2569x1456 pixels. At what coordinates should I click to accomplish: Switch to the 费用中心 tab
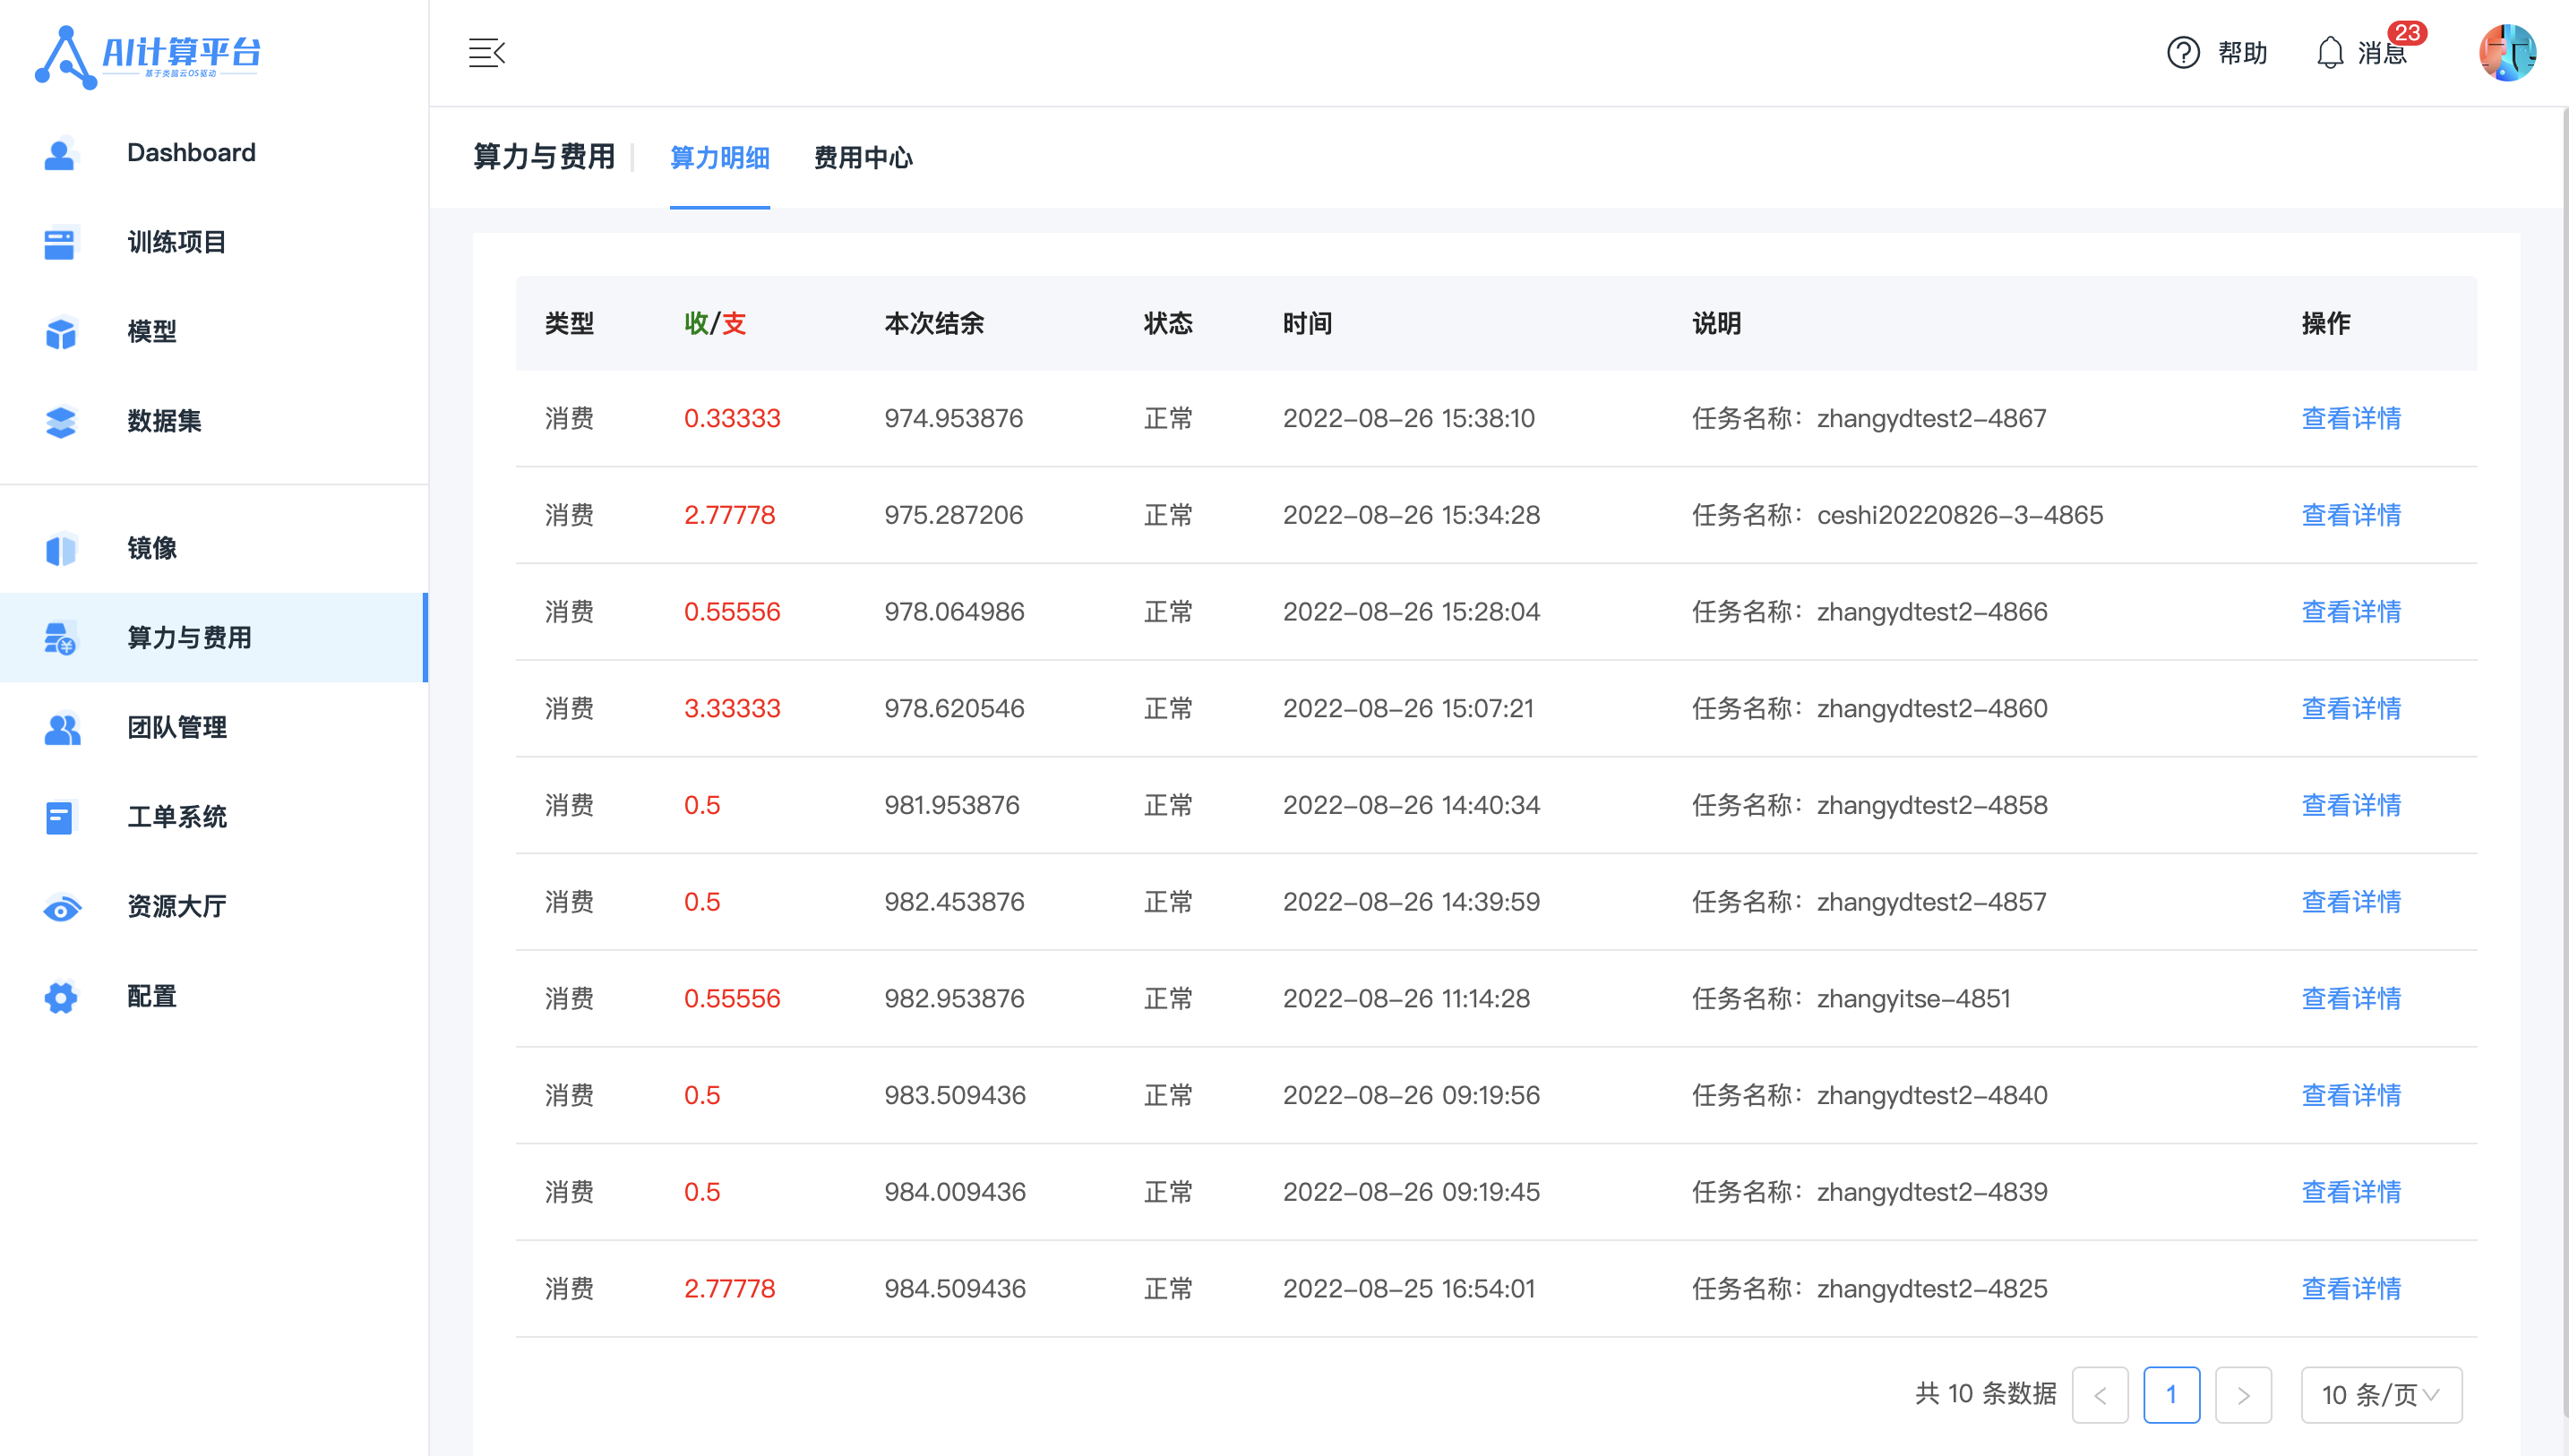pyautogui.click(x=863, y=158)
